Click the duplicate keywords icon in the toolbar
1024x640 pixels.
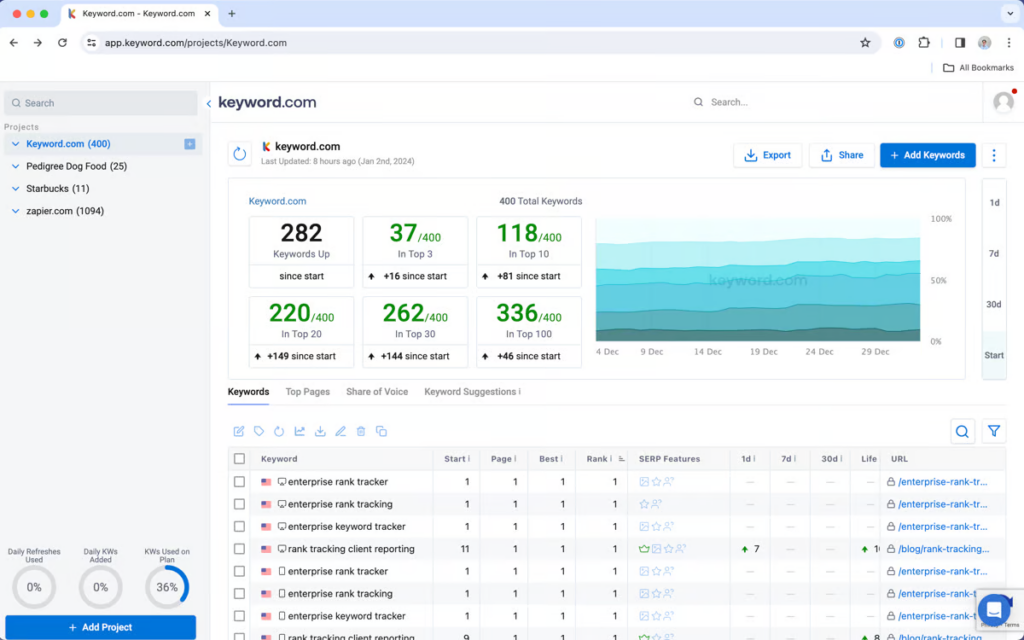coord(381,431)
